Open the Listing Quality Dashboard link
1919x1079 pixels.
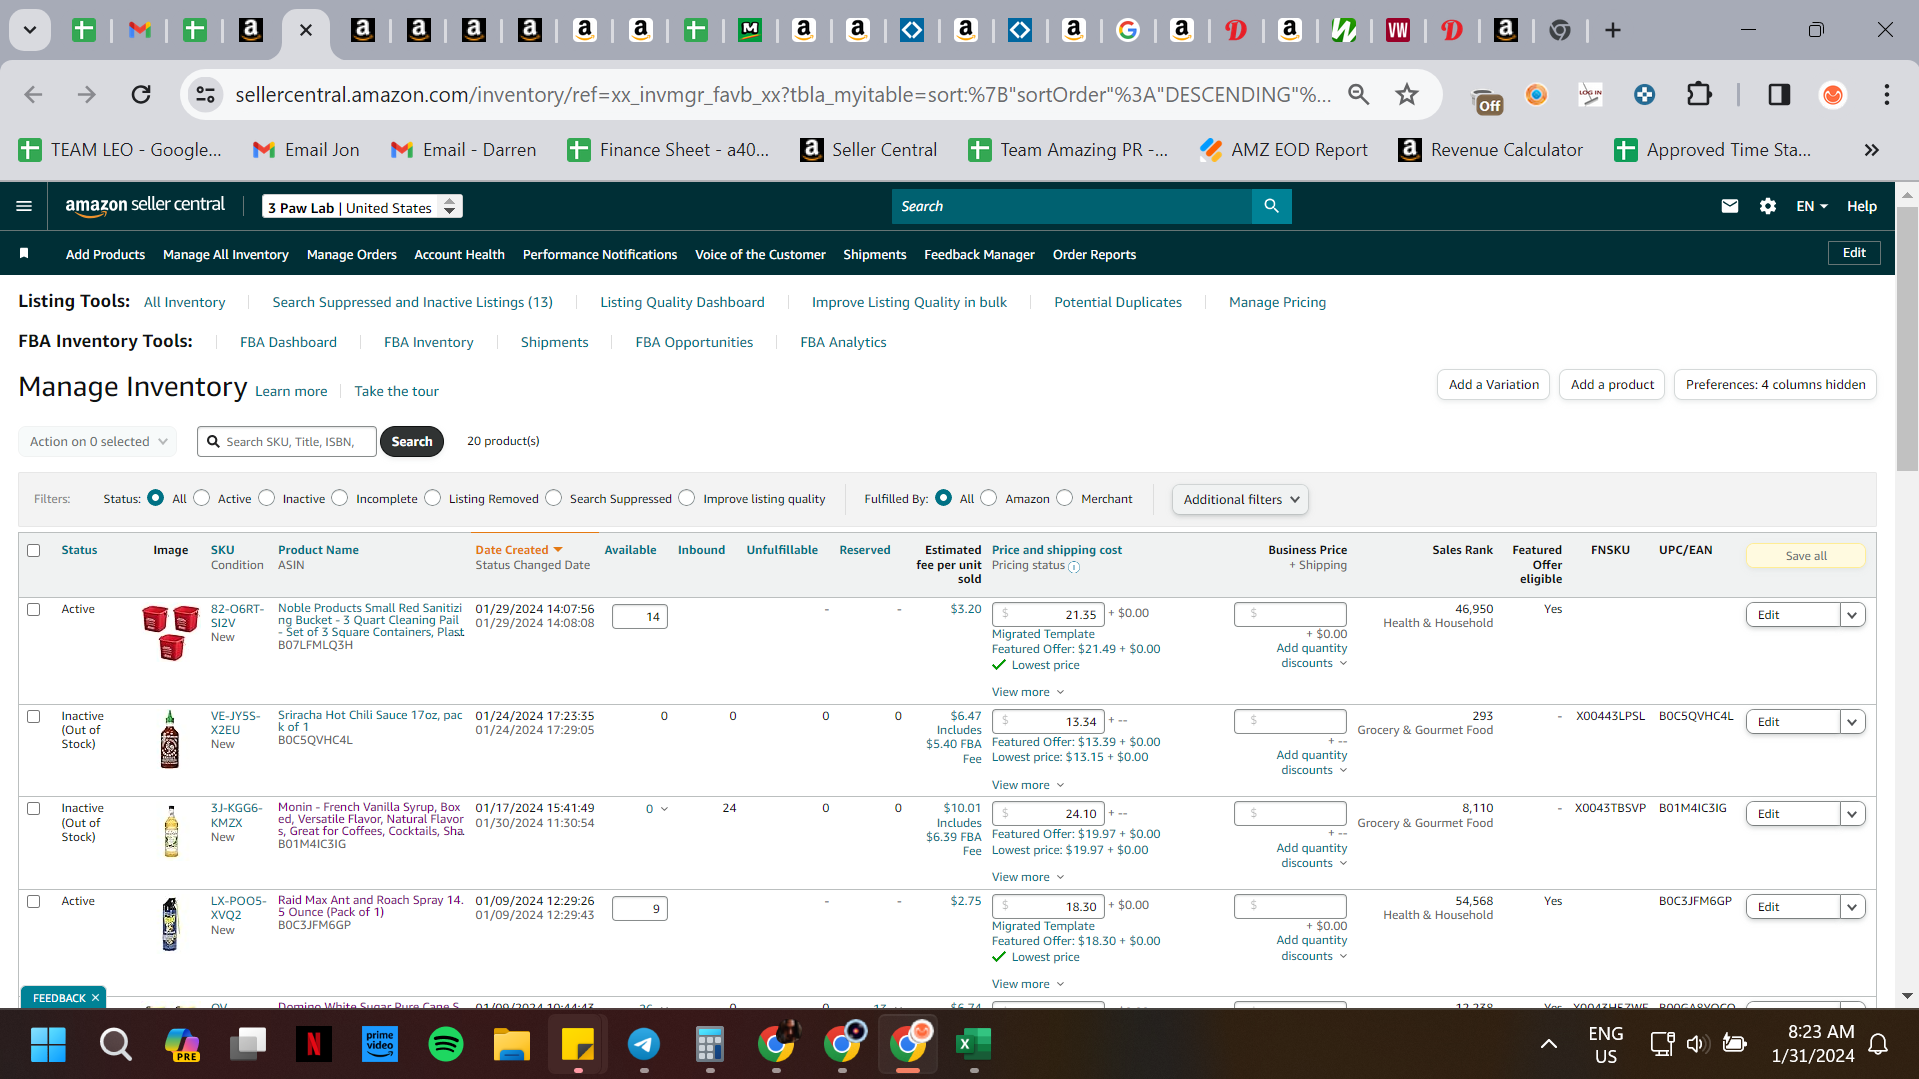tap(682, 302)
